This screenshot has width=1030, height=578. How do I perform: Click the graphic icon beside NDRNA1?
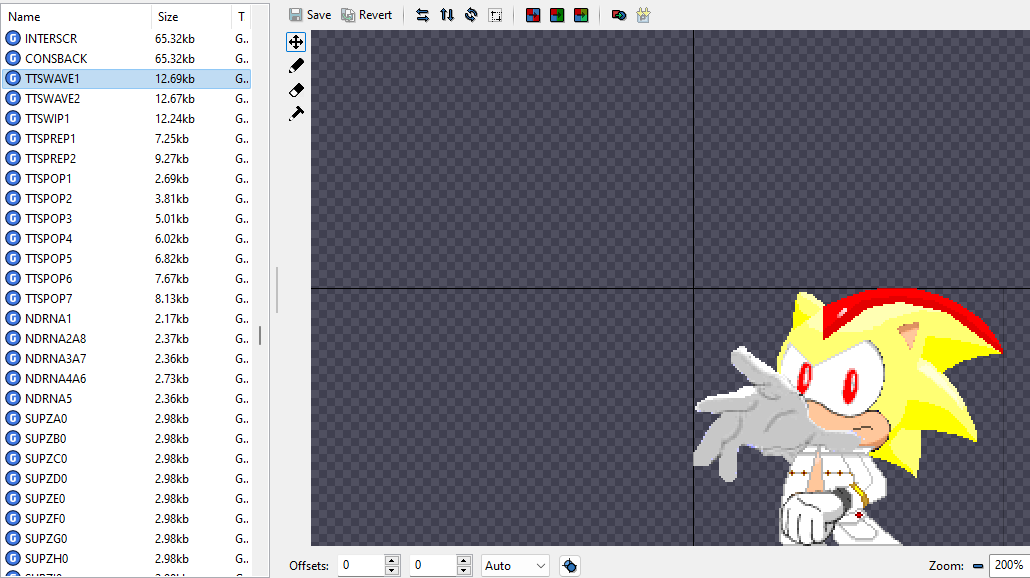(x=12, y=319)
